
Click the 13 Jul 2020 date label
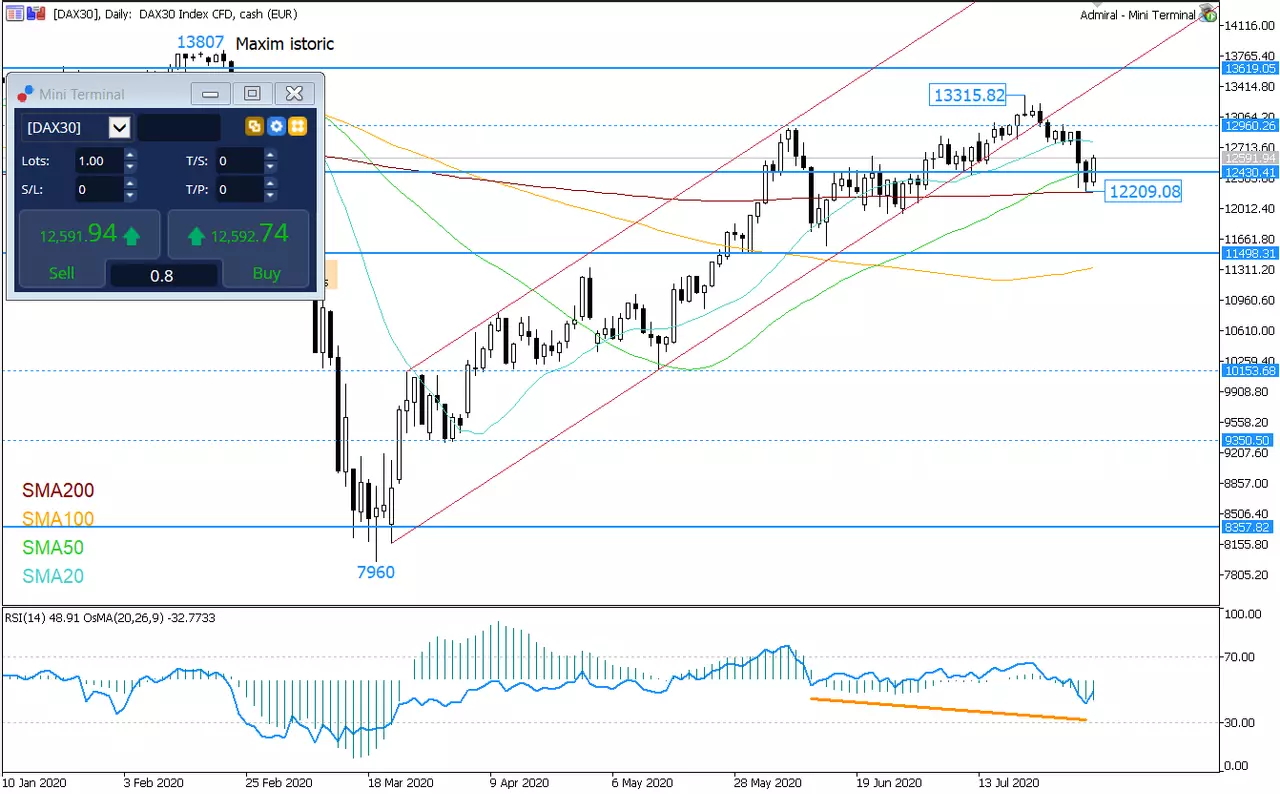[x=1009, y=782]
